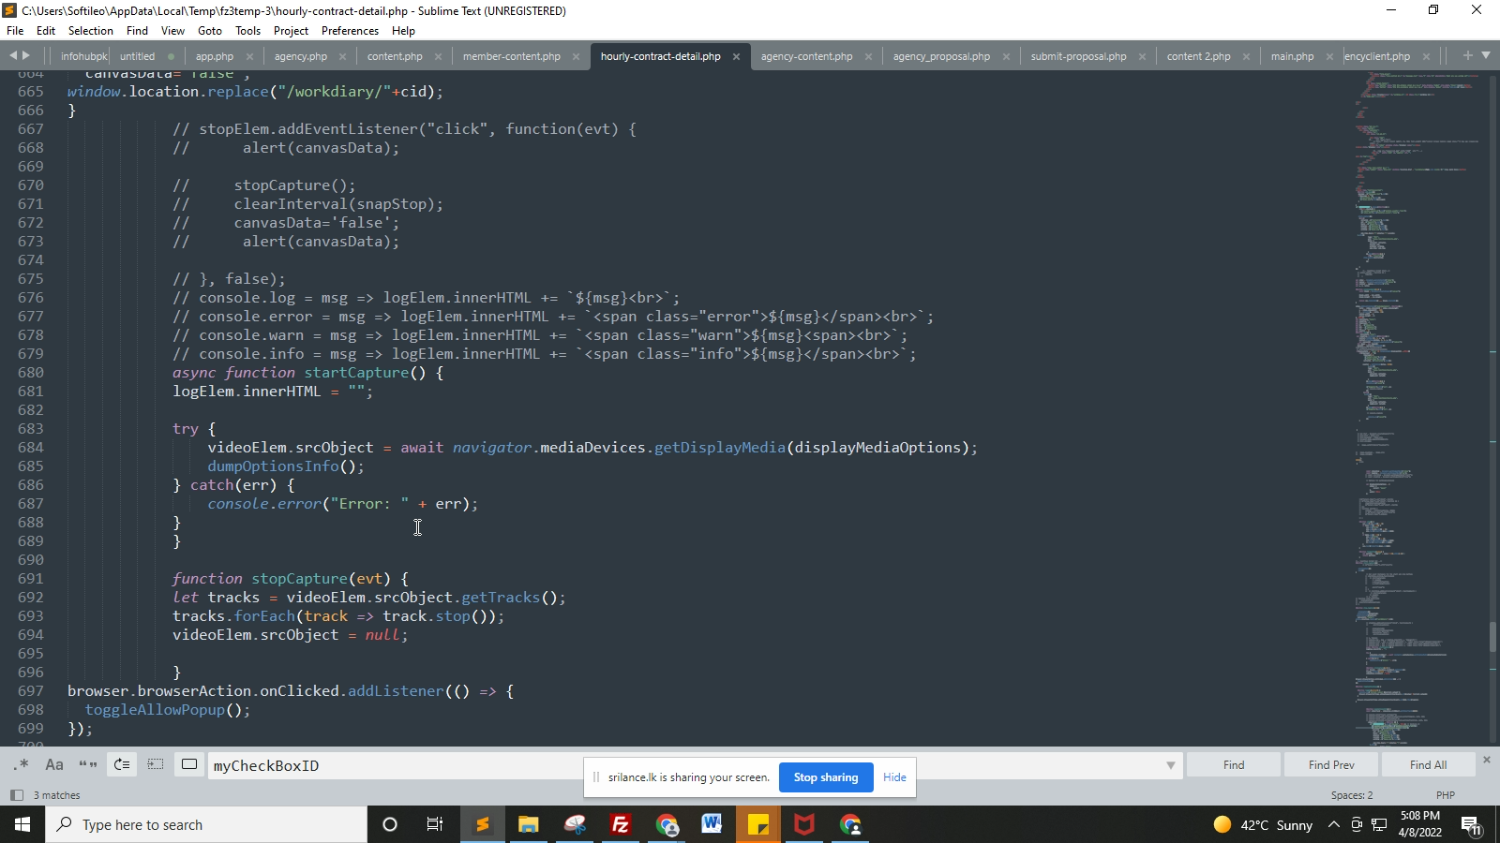Toggle the sidebar icon in status bar
Image resolution: width=1500 pixels, height=843 pixels.
coord(16,795)
